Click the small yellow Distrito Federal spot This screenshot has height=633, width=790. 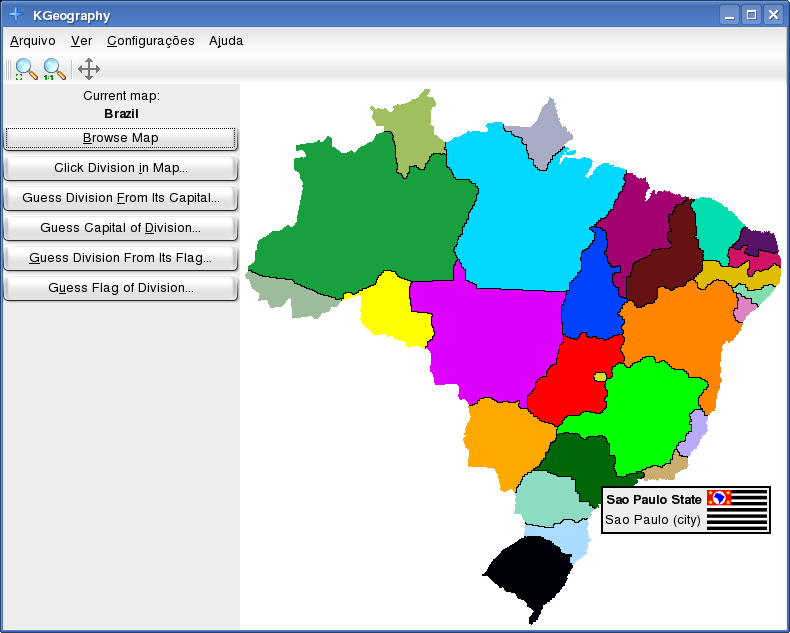(x=600, y=376)
